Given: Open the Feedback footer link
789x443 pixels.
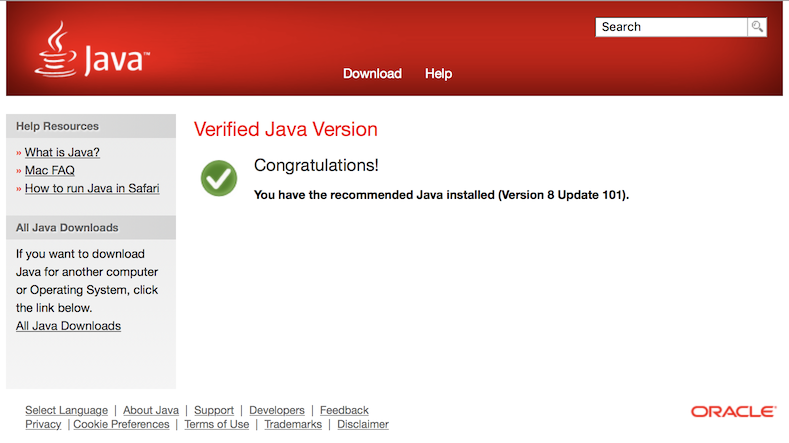Looking at the screenshot, I should click(x=344, y=410).
